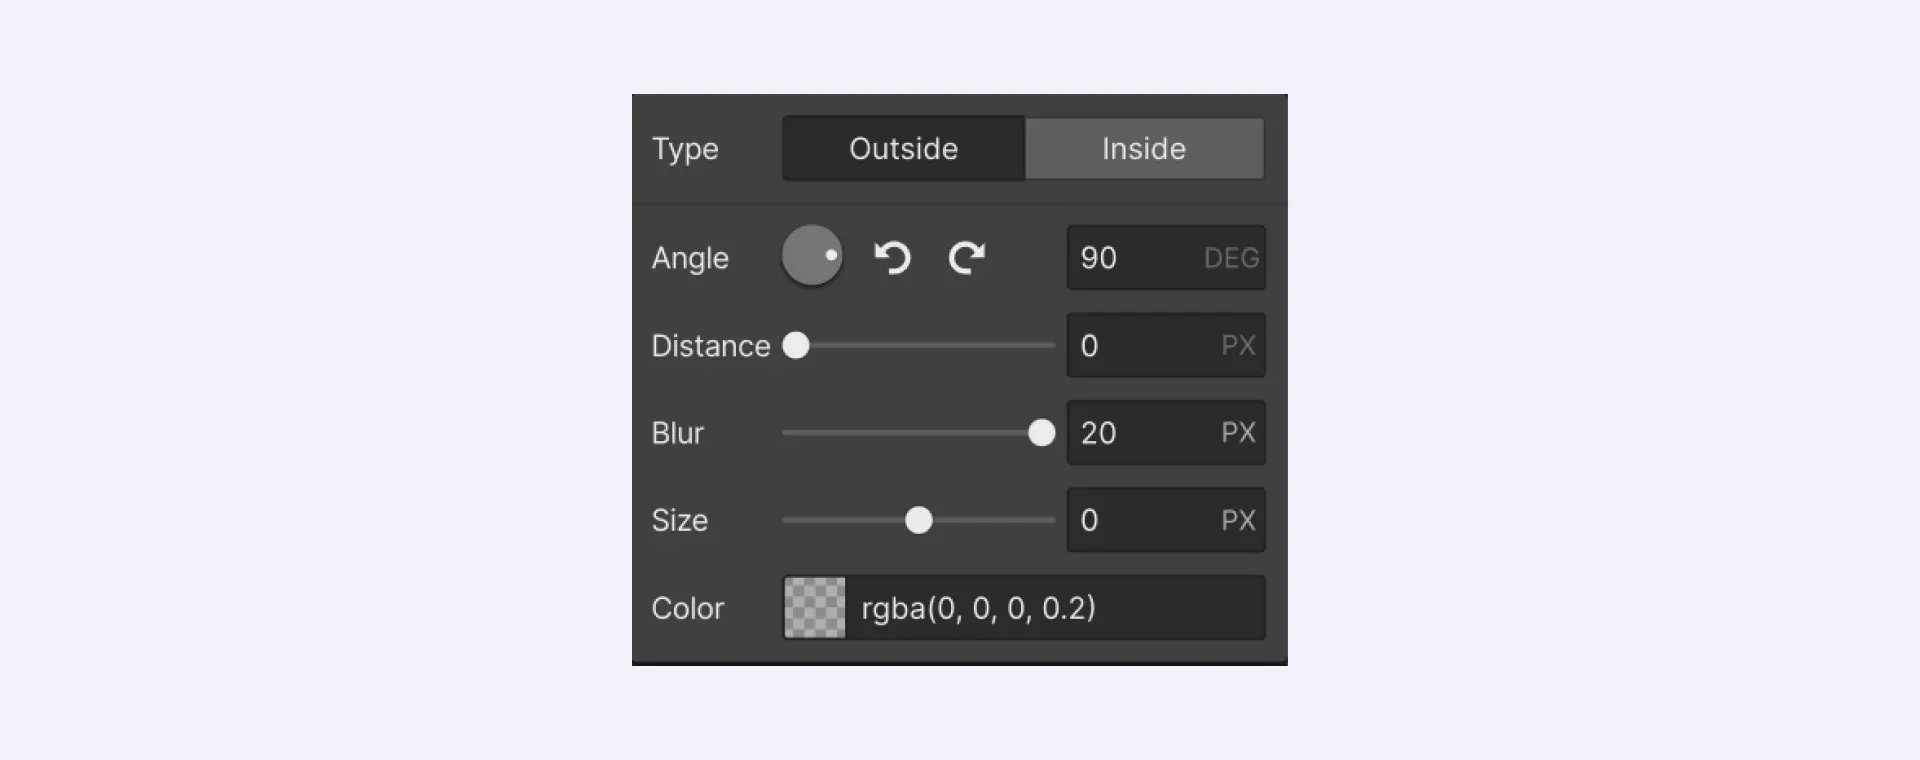Click the Blur value input showing 20
Image resolution: width=1920 pixels, height=760 pixels.
point(1166,433)
